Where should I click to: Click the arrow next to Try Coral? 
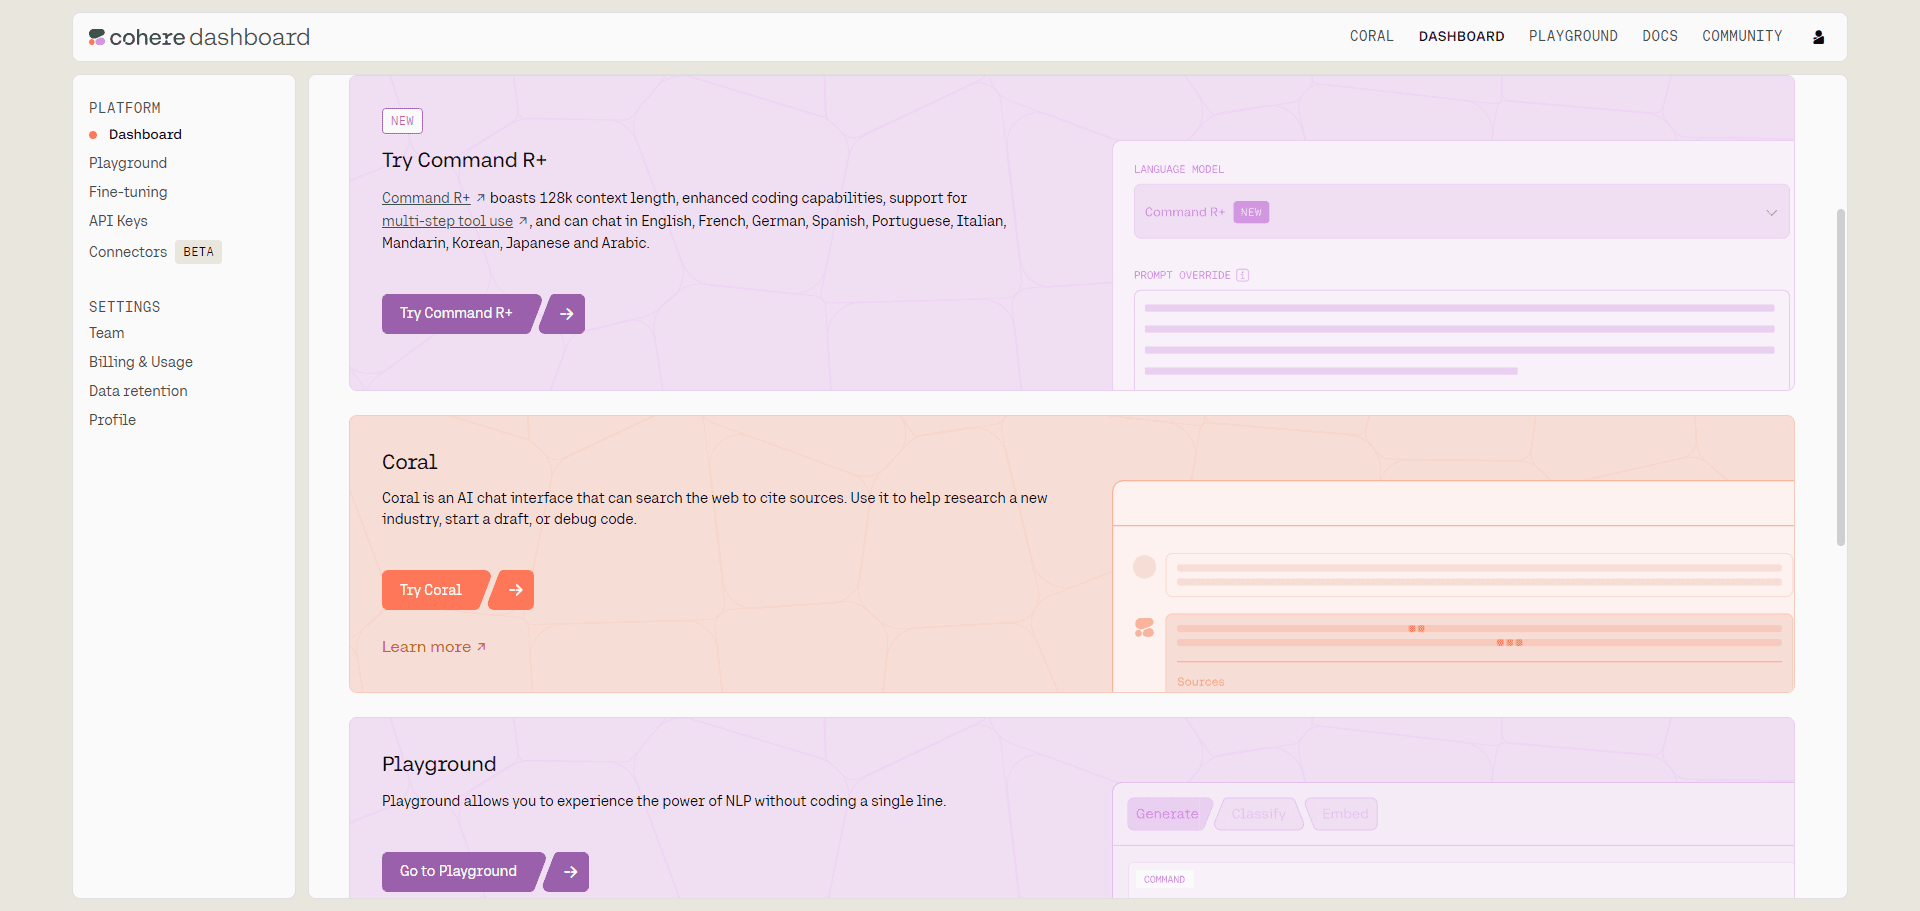click(x=512, y=590)
